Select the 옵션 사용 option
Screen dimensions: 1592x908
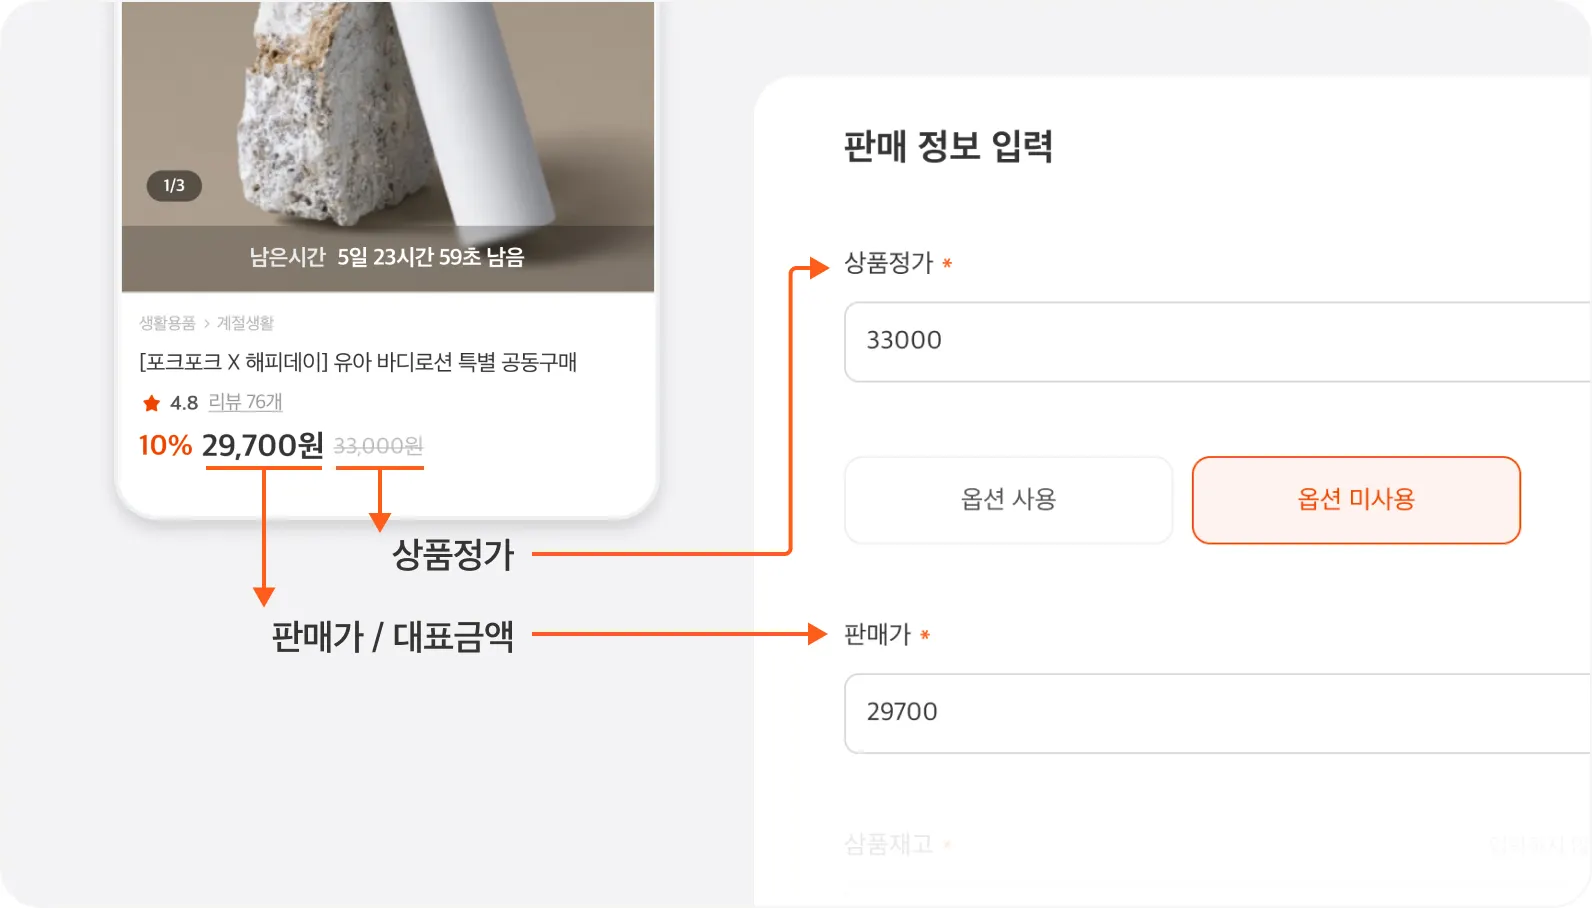point(1008,500)
